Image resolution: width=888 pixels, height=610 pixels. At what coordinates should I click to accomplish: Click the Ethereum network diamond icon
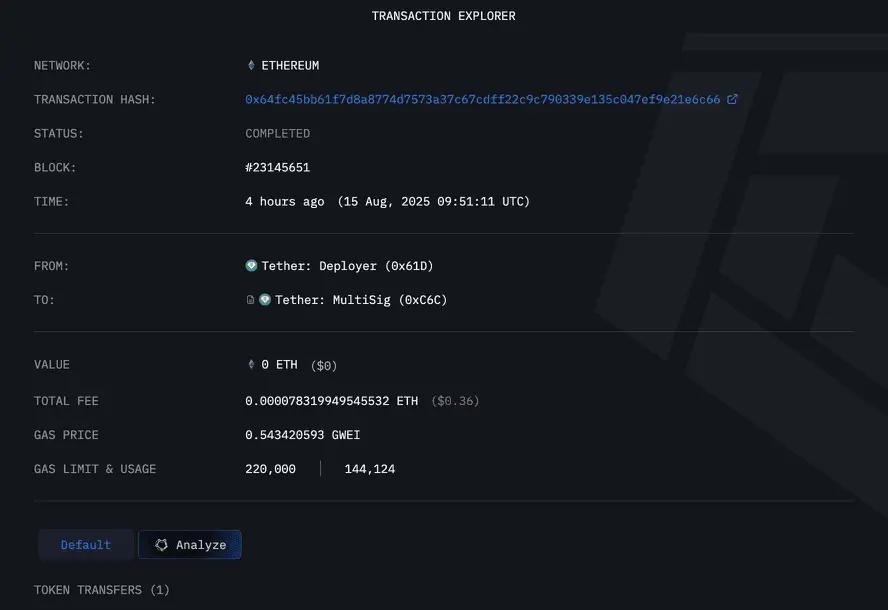pyautogui.click(x=251, y=65)
